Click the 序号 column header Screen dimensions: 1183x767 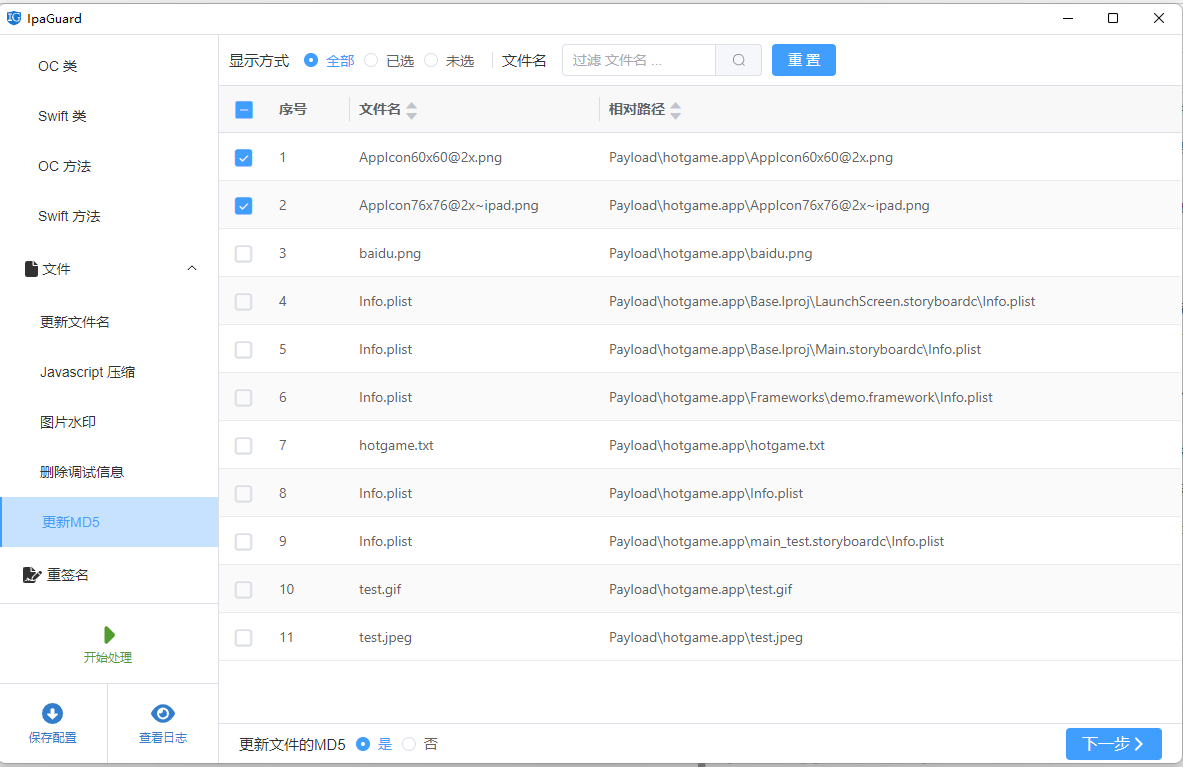tap(293, 109)
